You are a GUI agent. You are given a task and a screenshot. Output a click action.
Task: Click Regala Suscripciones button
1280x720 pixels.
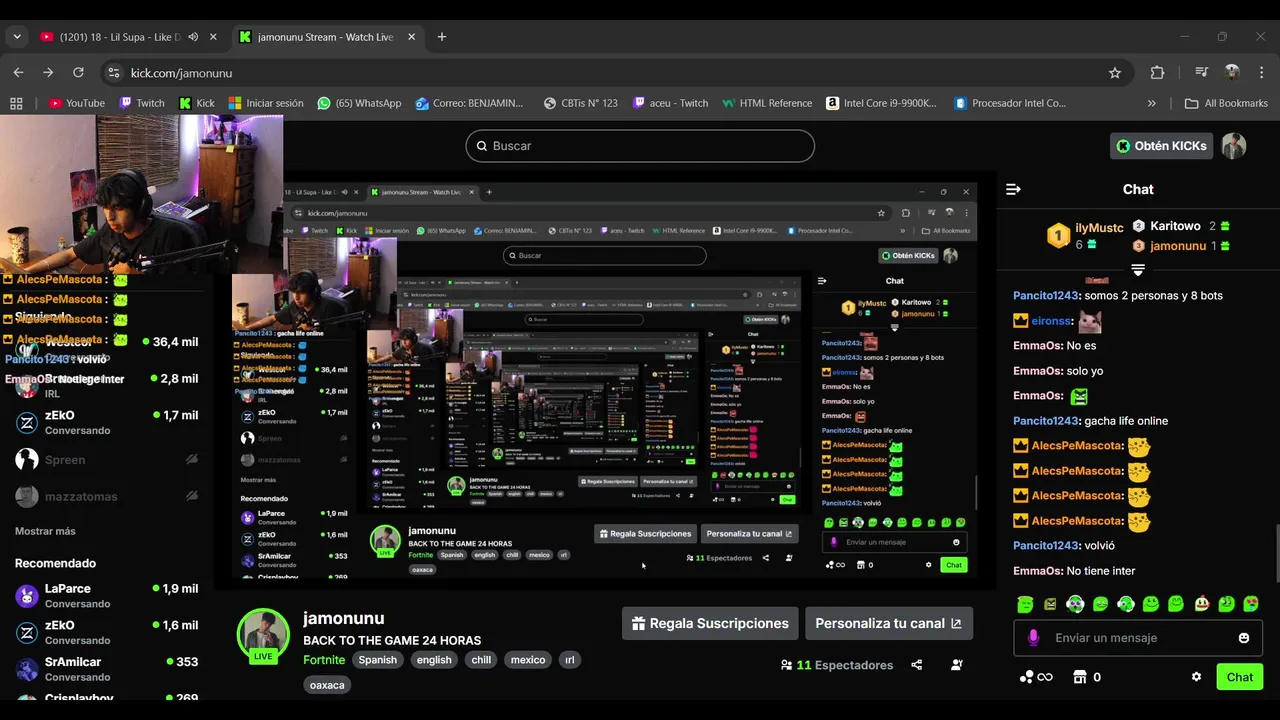(710, 623)
